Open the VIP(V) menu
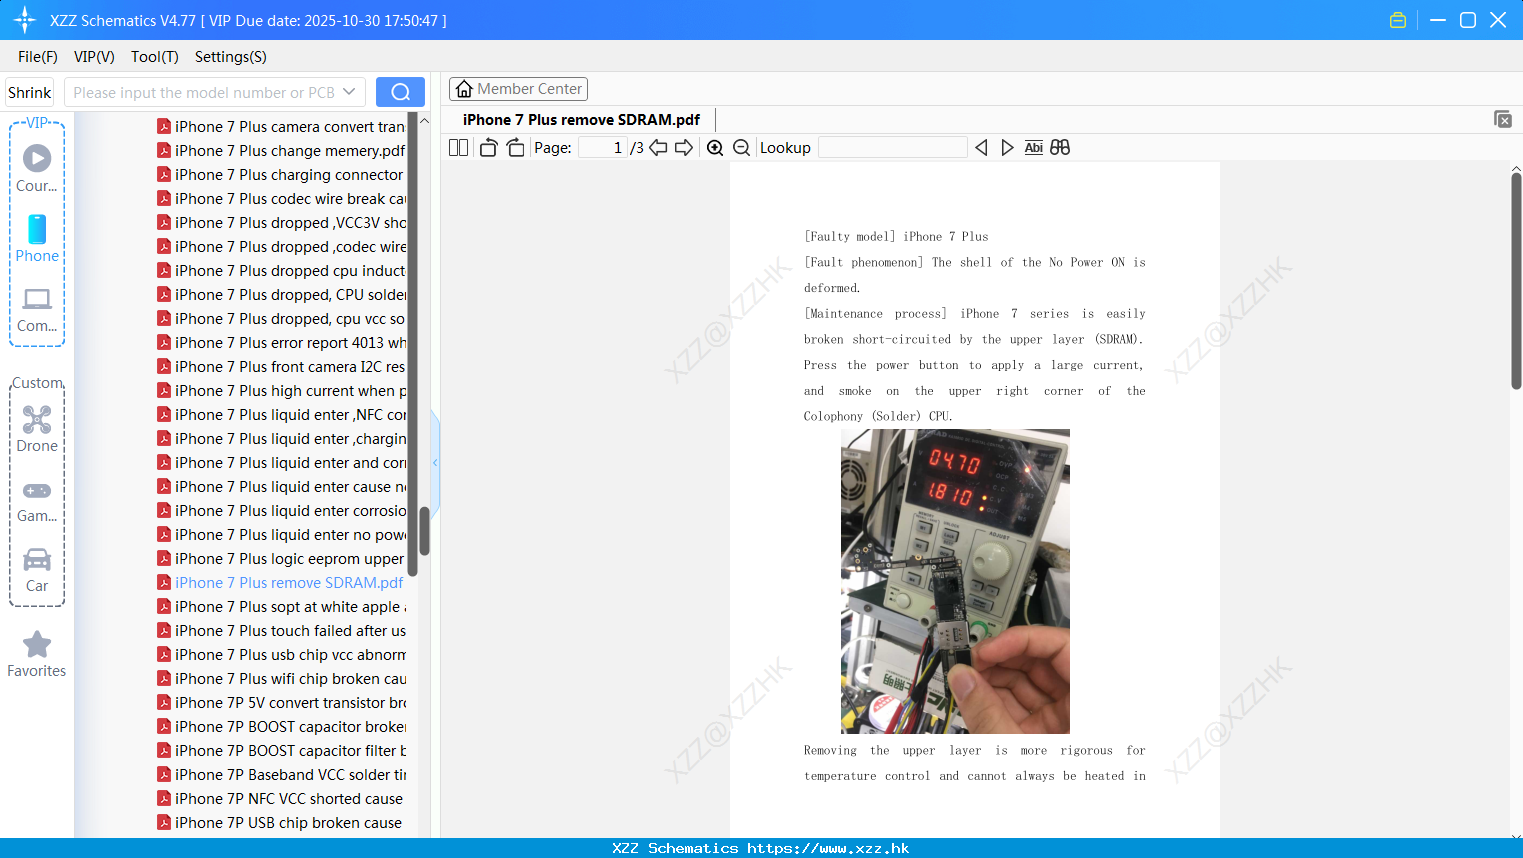Viewport: 1523px width, 858px height. pyautogui.click(x=94, y=57)
